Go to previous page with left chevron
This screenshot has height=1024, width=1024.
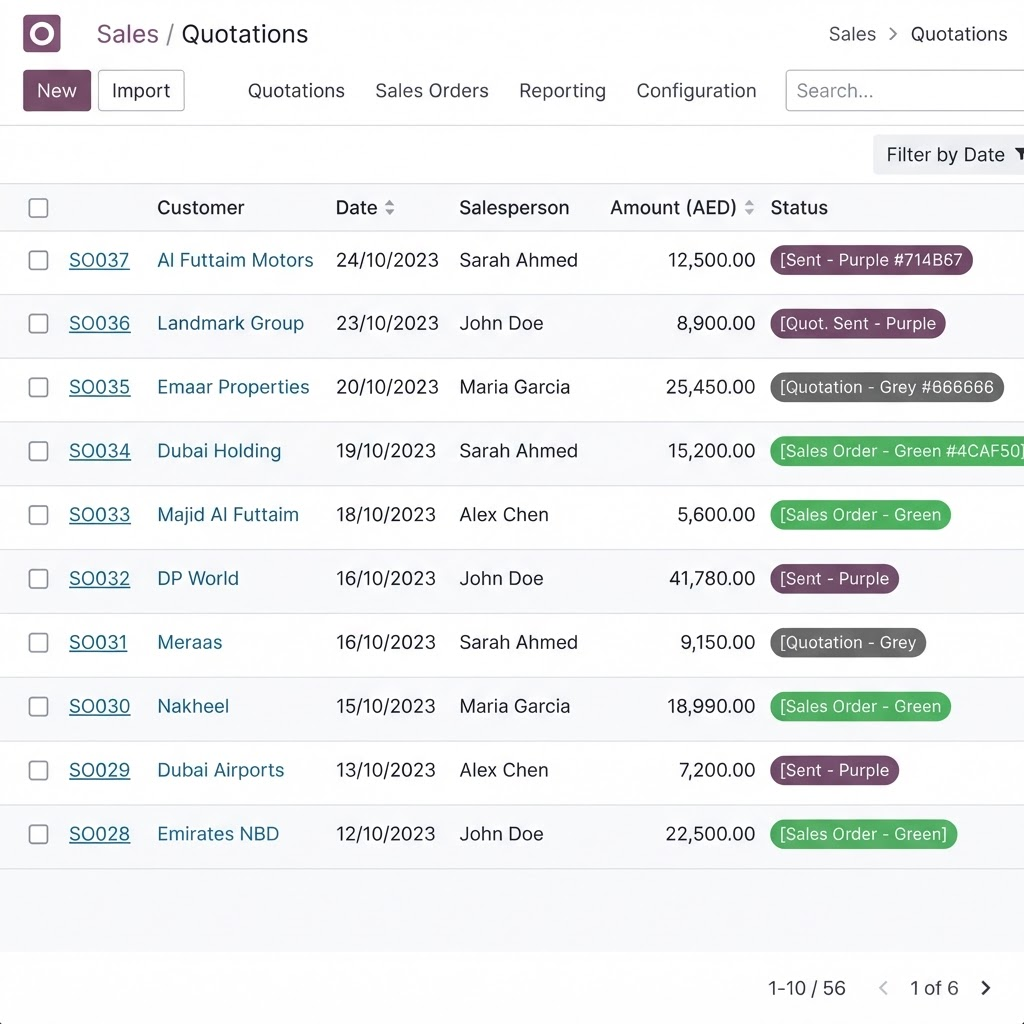click(x=884, y=988)
